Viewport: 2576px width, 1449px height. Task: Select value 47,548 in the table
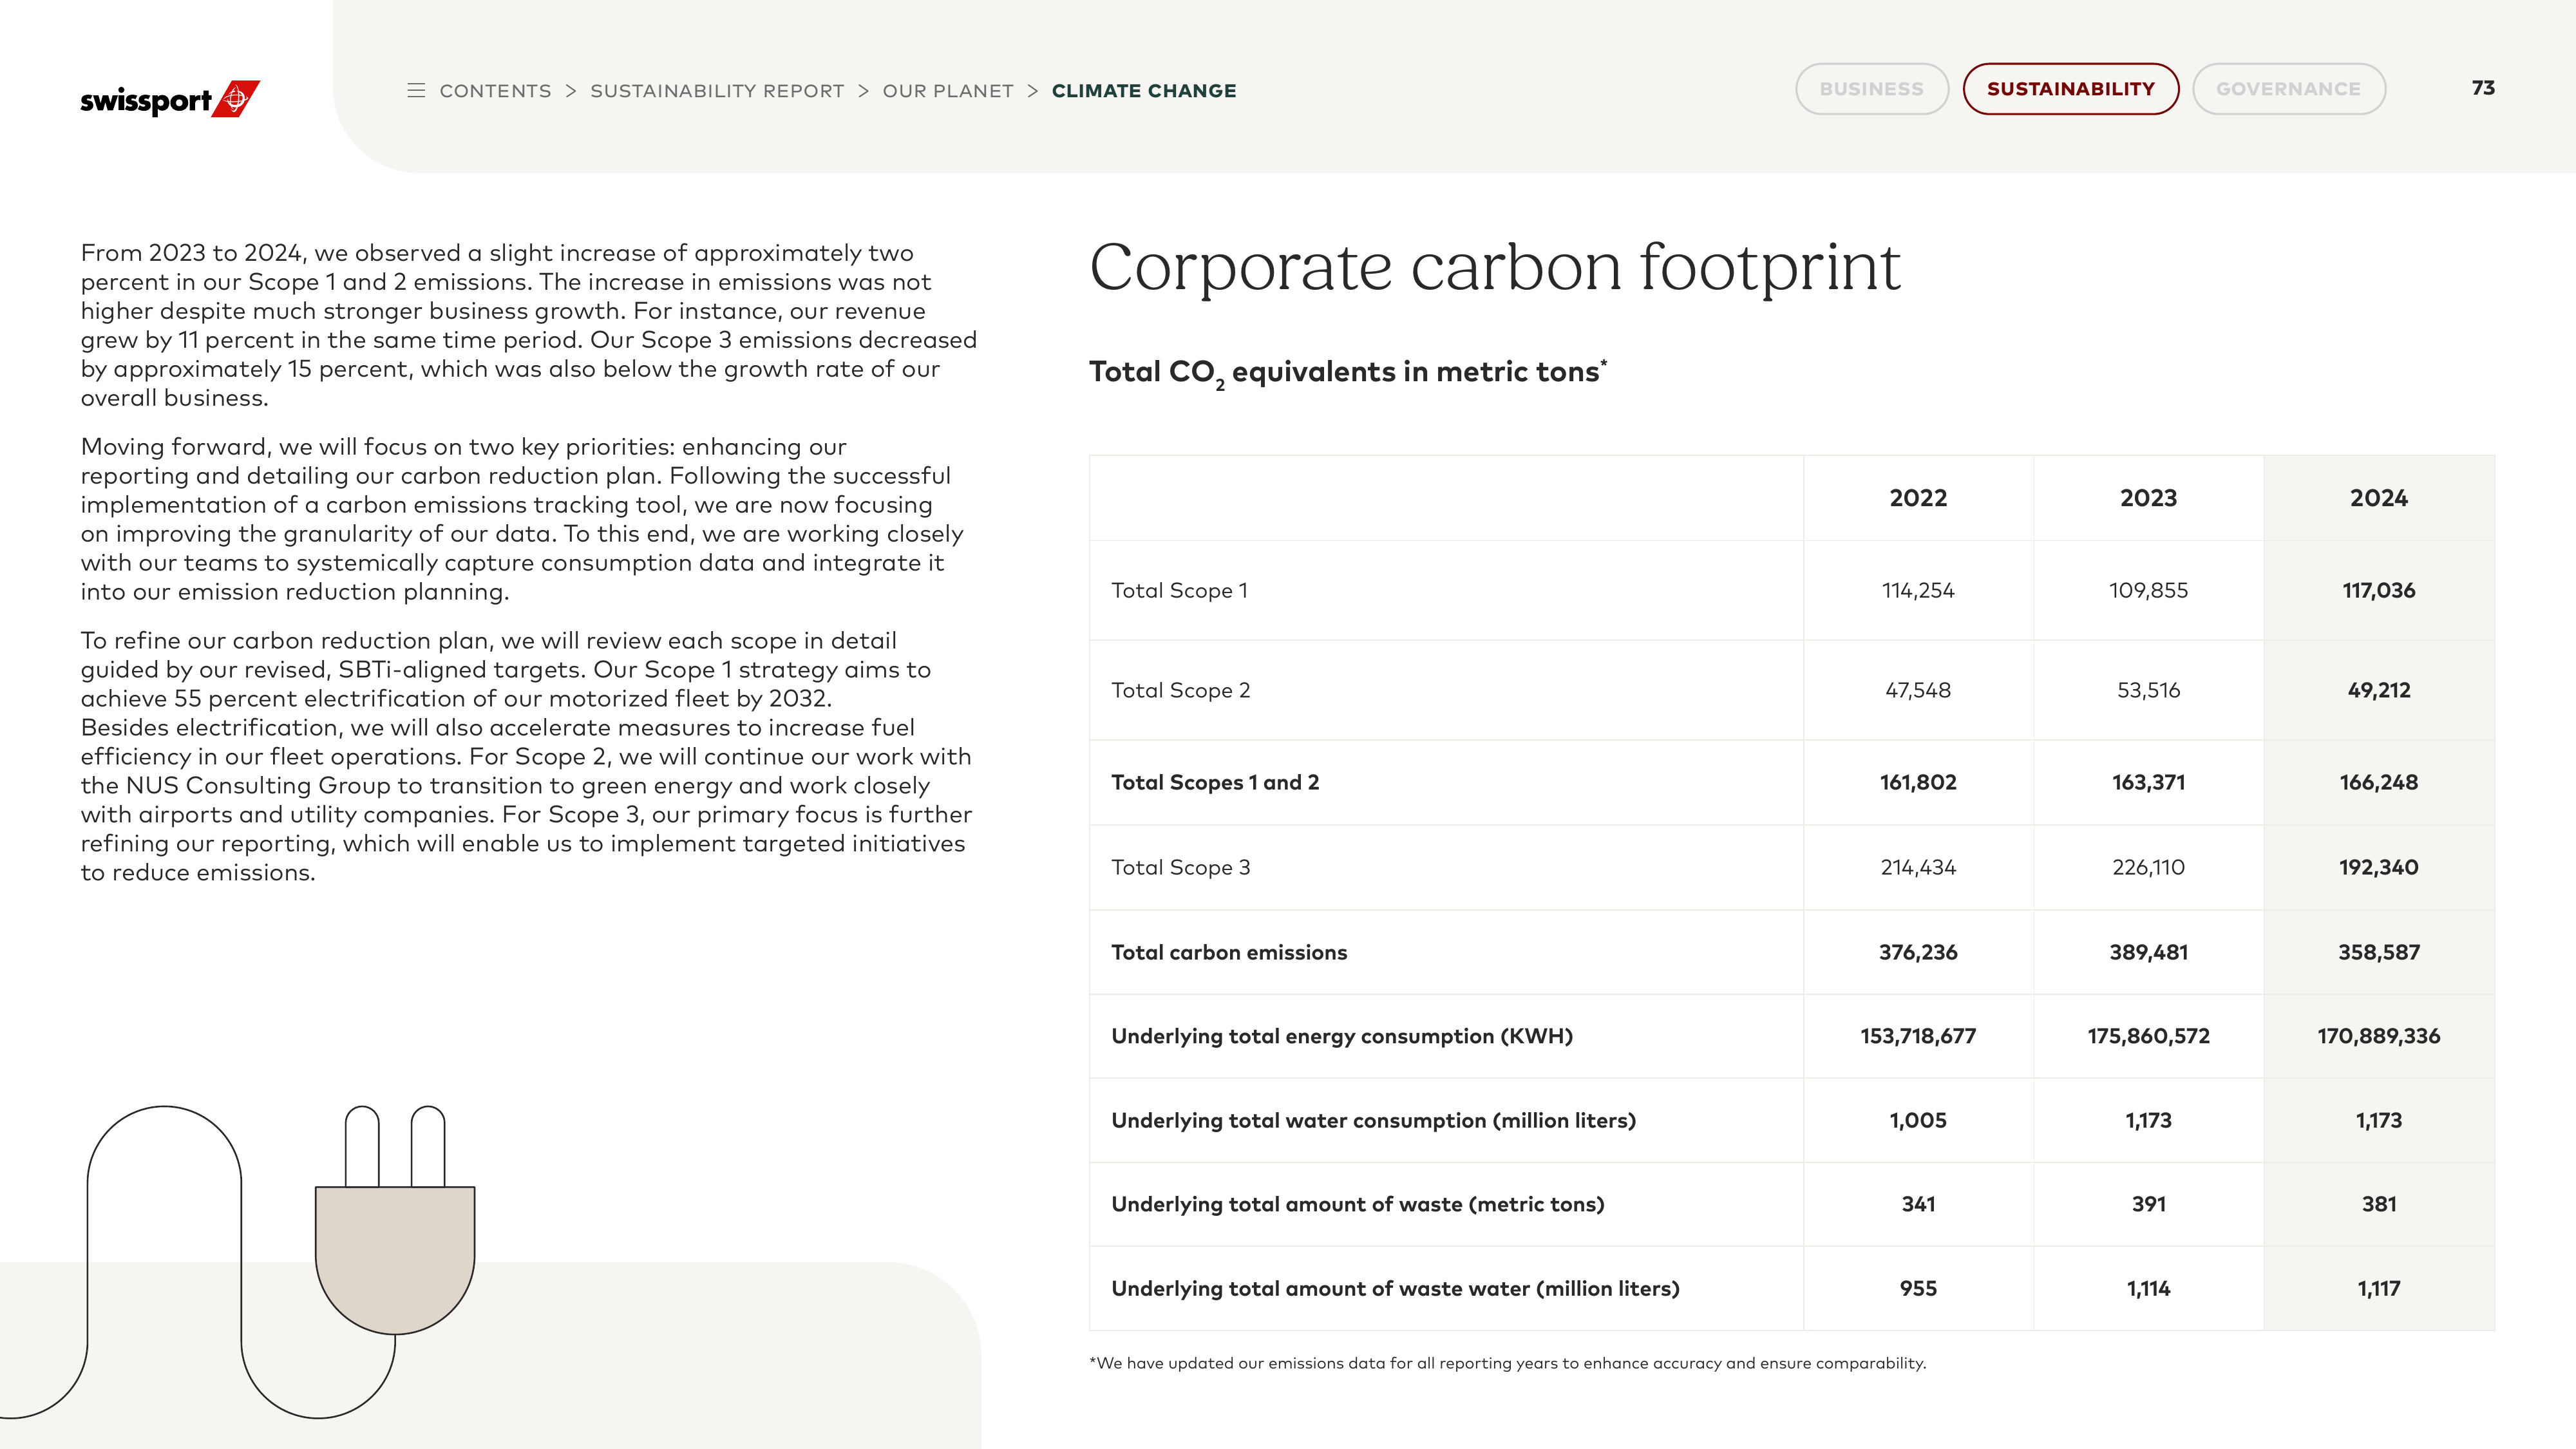1918,691
